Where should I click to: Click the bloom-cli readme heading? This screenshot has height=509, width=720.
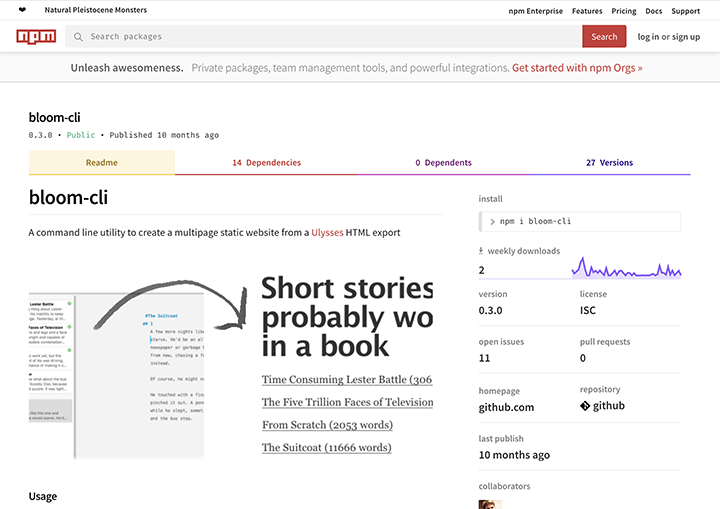coord(68,198)
